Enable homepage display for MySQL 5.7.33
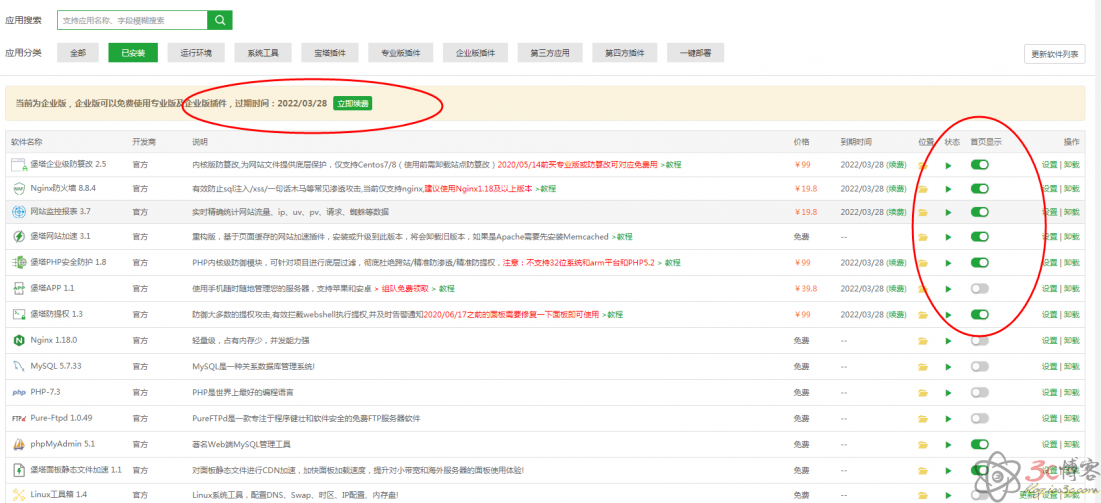1101x503 pixels. click(980, 366)
